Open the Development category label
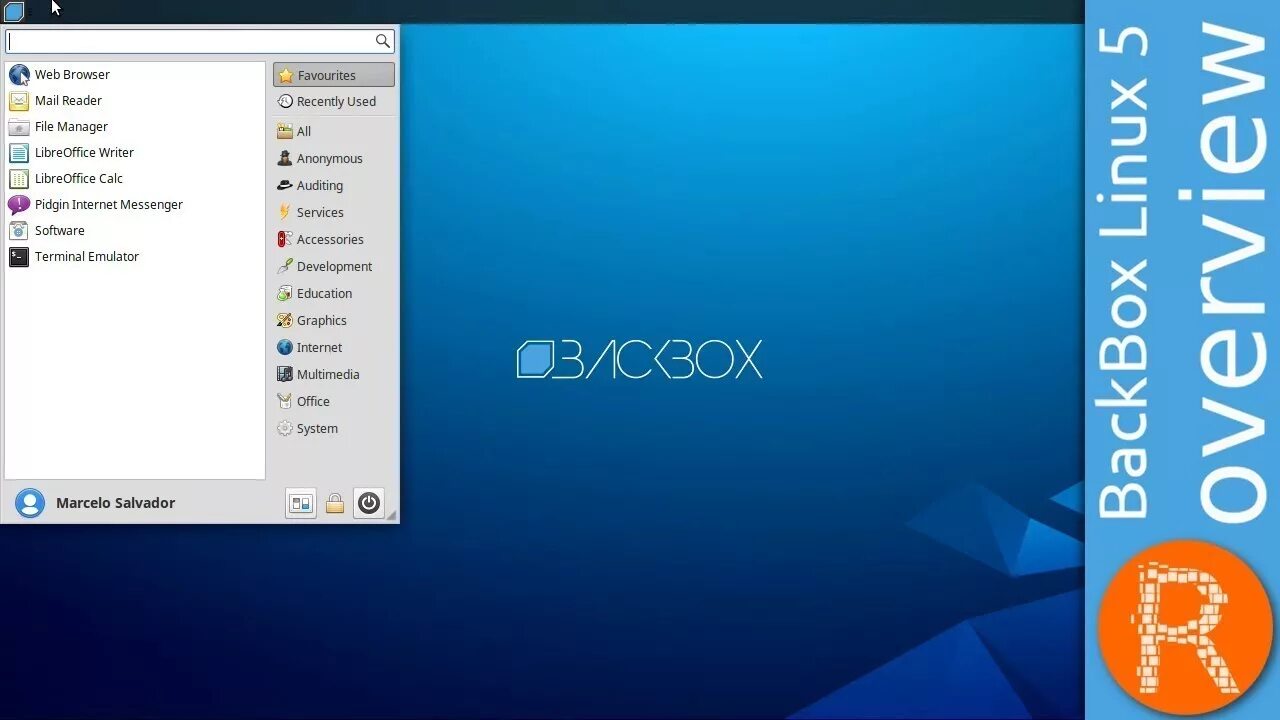Image resolution: width=1280 pixels, height=720 pixels. [x=334, y=267]
